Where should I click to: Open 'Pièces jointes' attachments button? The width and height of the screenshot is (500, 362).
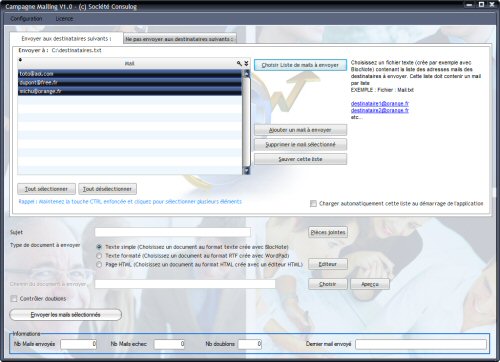[x=328, y=232]
